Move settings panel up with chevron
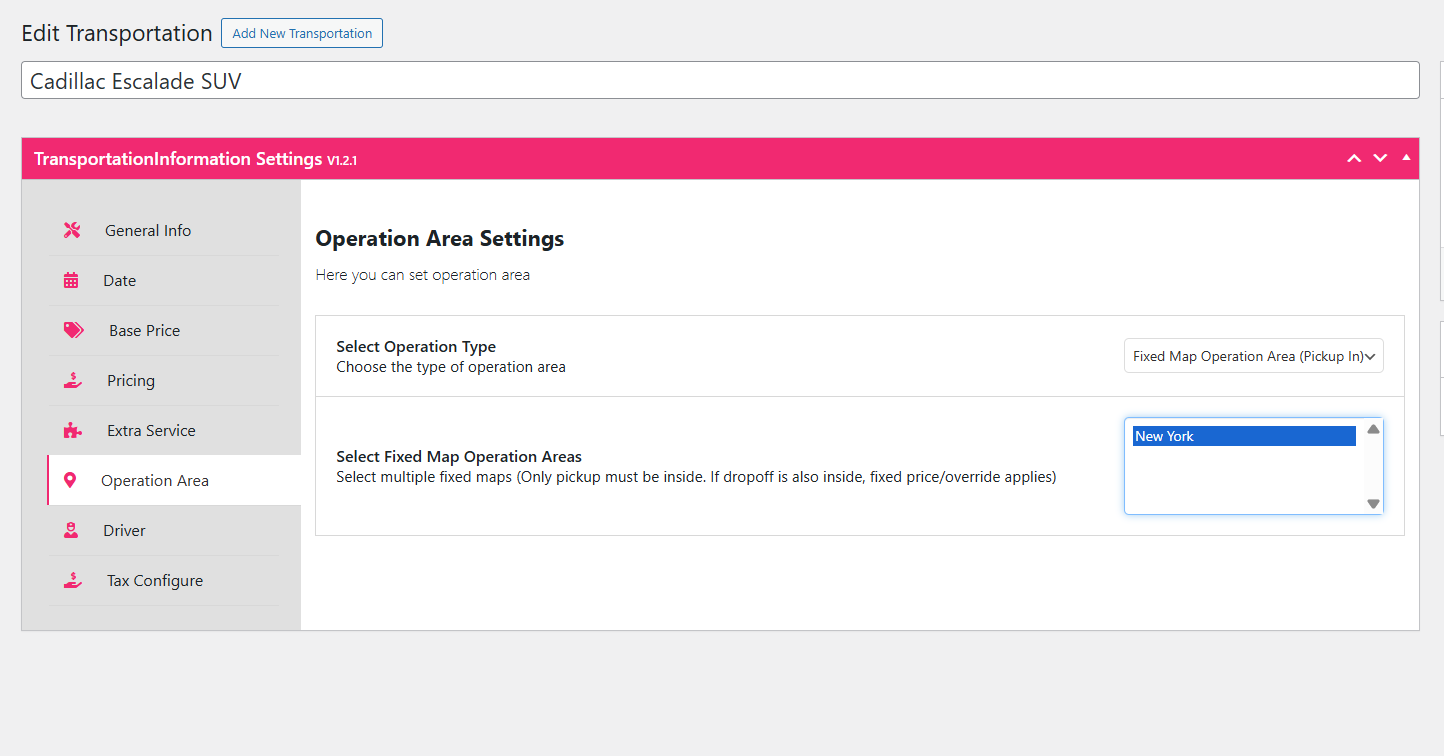 click(x=1354, y=158)
